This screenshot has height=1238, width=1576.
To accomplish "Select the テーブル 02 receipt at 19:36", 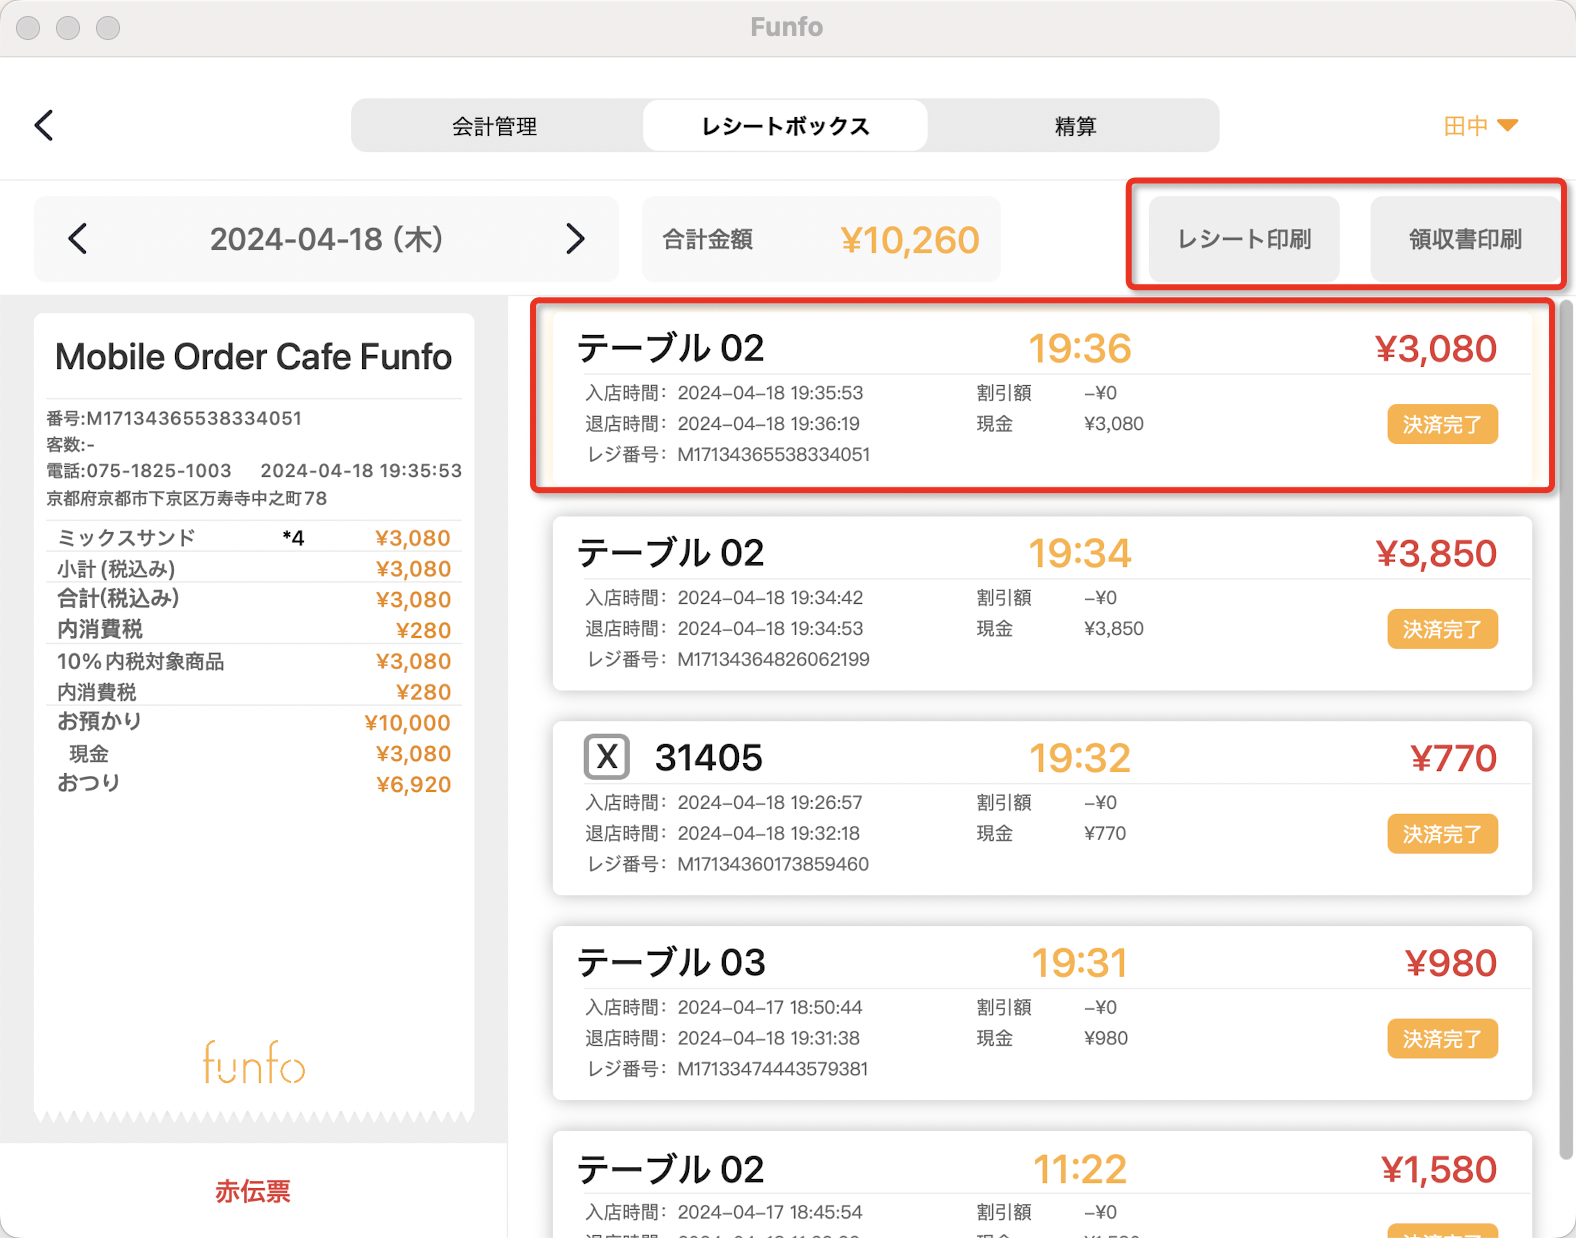I will click(x=1042, y=398).
